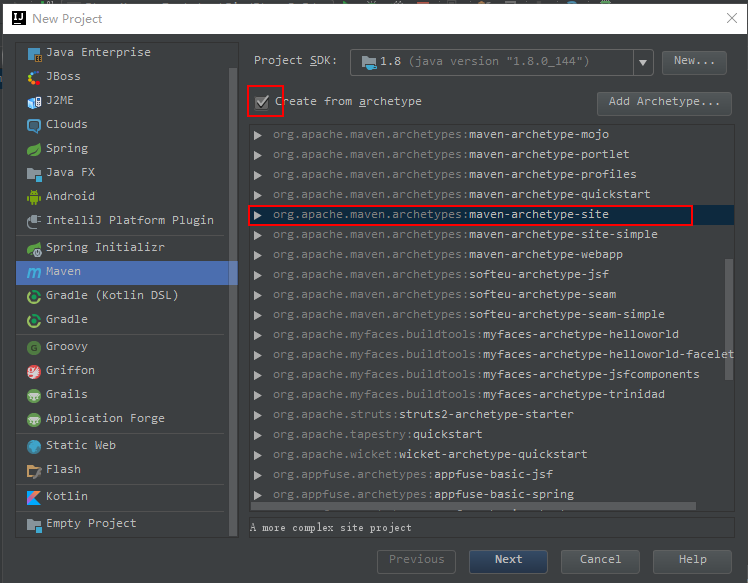Viewport: 748px width, 583px height.
Task: Select softeu-archetype-seam entry
Action: click(x=491, y=295)
